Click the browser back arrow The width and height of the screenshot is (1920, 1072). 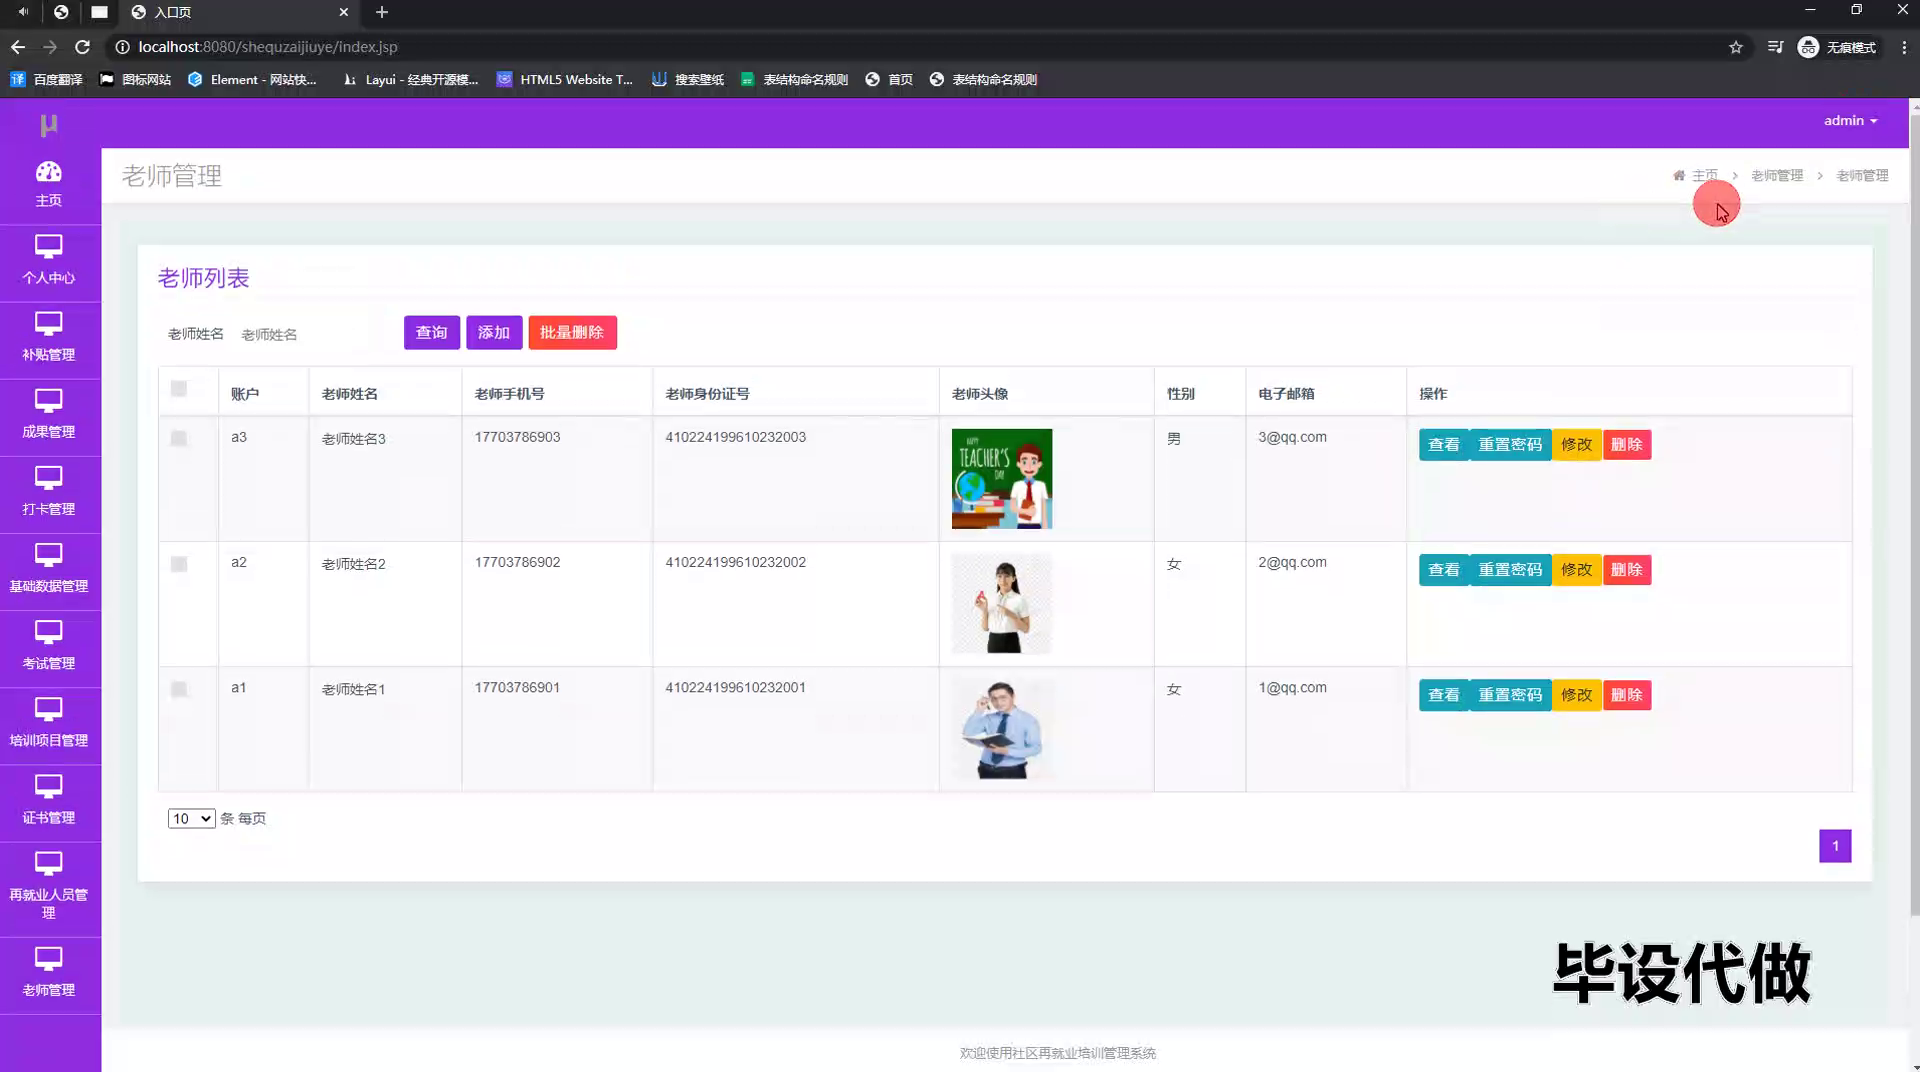point(18,47)
